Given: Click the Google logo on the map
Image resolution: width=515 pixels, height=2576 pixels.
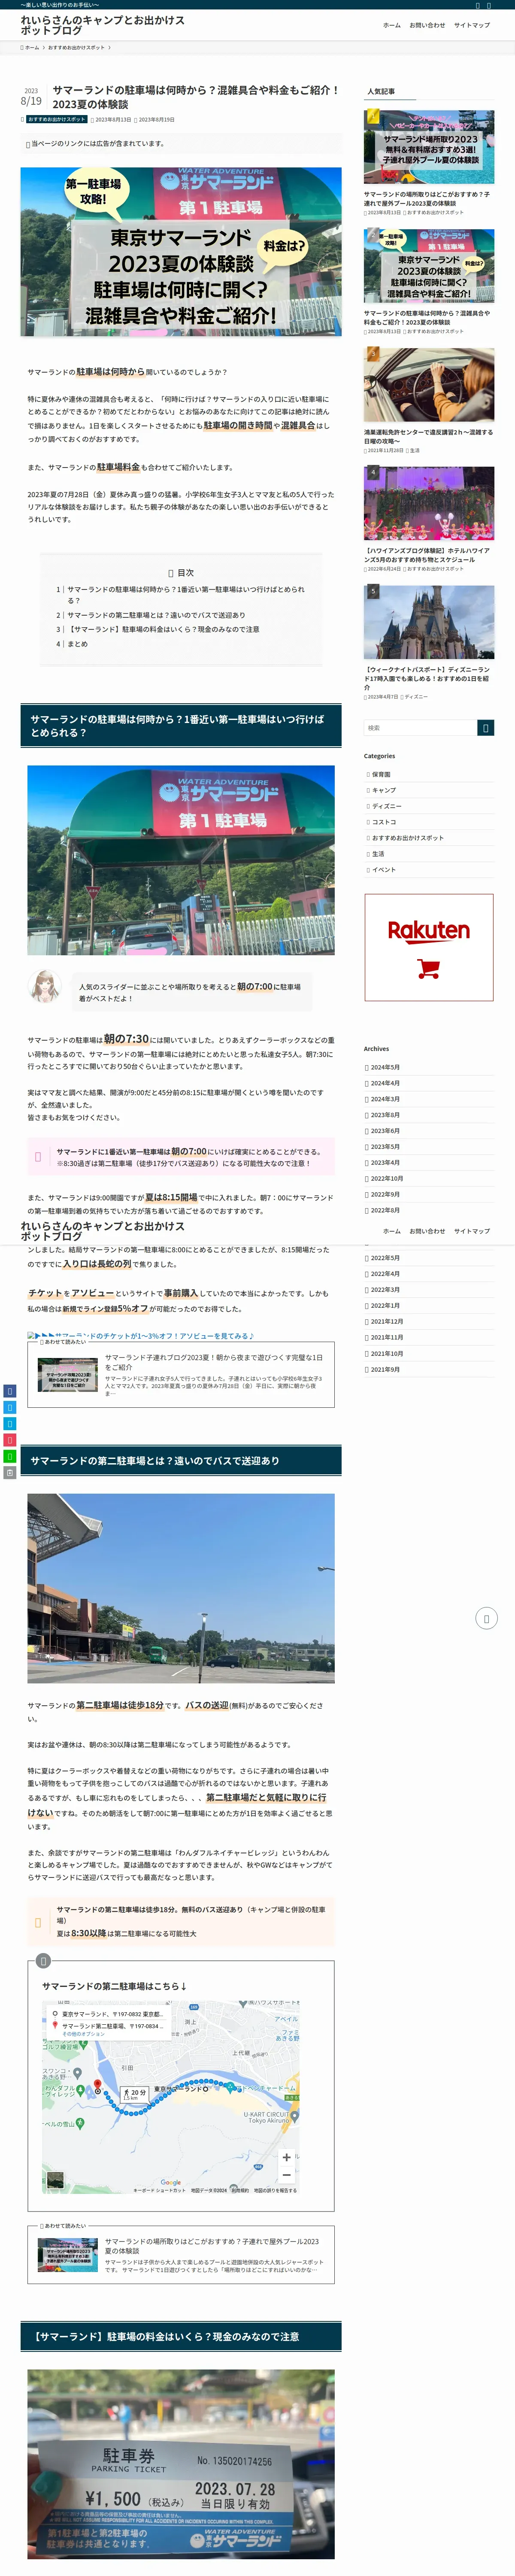Looking at the screenshot, I should [x=171, y=2183].
